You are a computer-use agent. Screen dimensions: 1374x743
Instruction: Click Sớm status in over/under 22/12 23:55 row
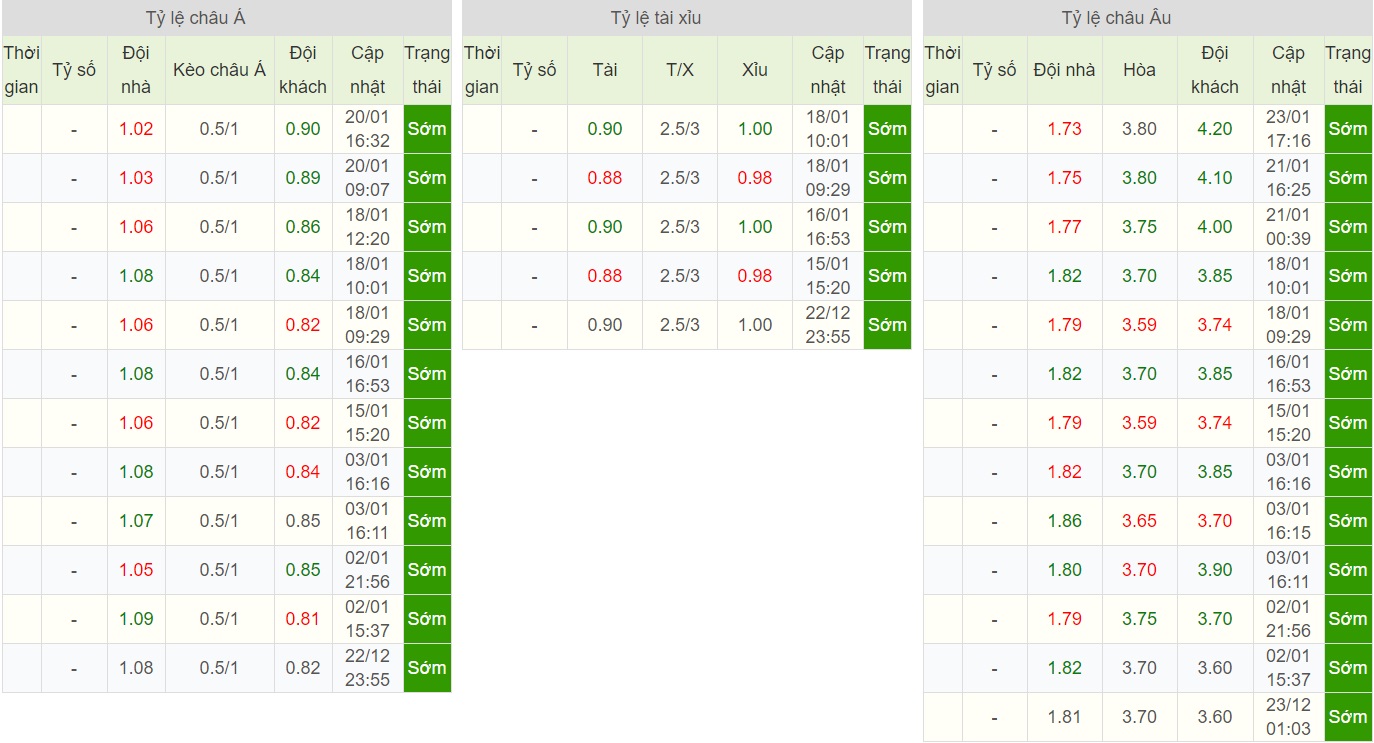[x=887, y=325]
